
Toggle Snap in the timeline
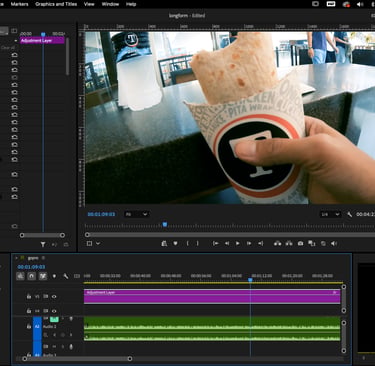point(31,276)
